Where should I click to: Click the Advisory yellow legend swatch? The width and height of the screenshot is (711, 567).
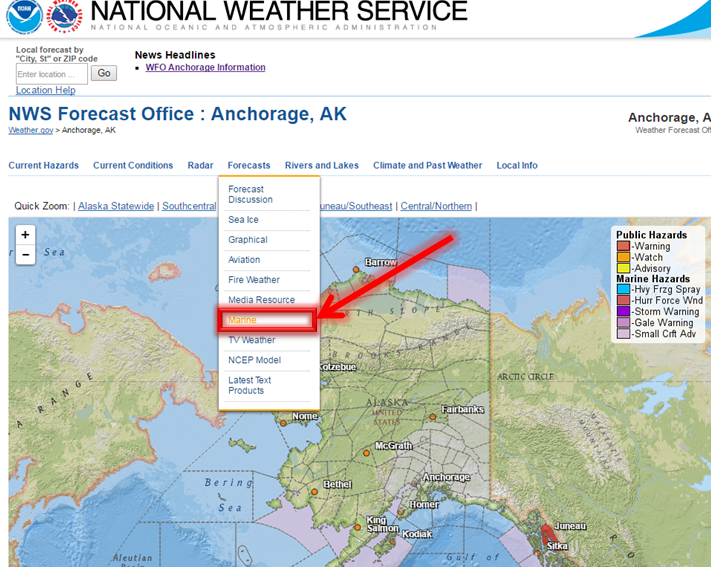623,268
